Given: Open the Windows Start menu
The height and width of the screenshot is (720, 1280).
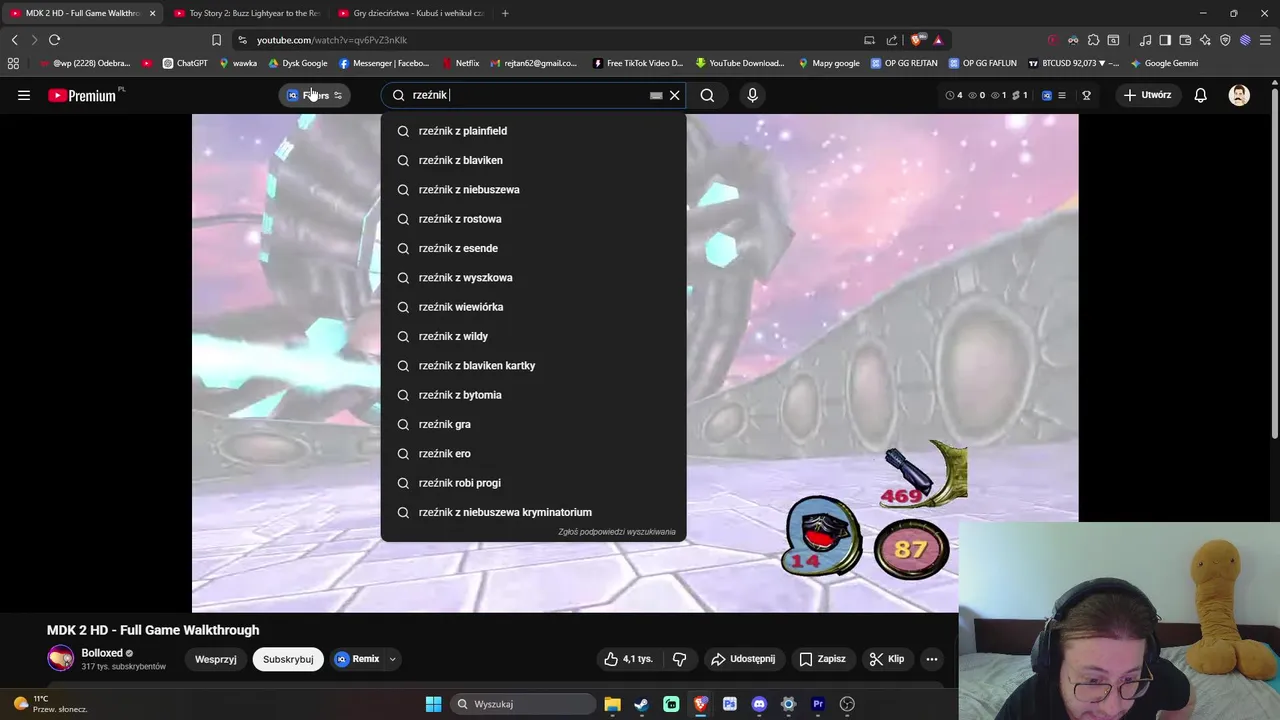Looking at the screenshot, I should click(x=433, y=704).
